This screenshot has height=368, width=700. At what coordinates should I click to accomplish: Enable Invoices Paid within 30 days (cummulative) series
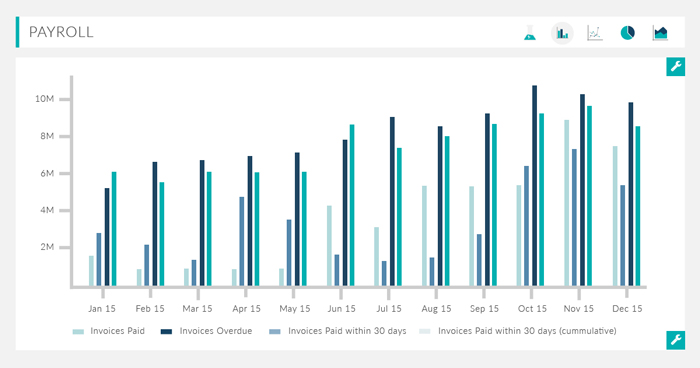pos(518,331)
